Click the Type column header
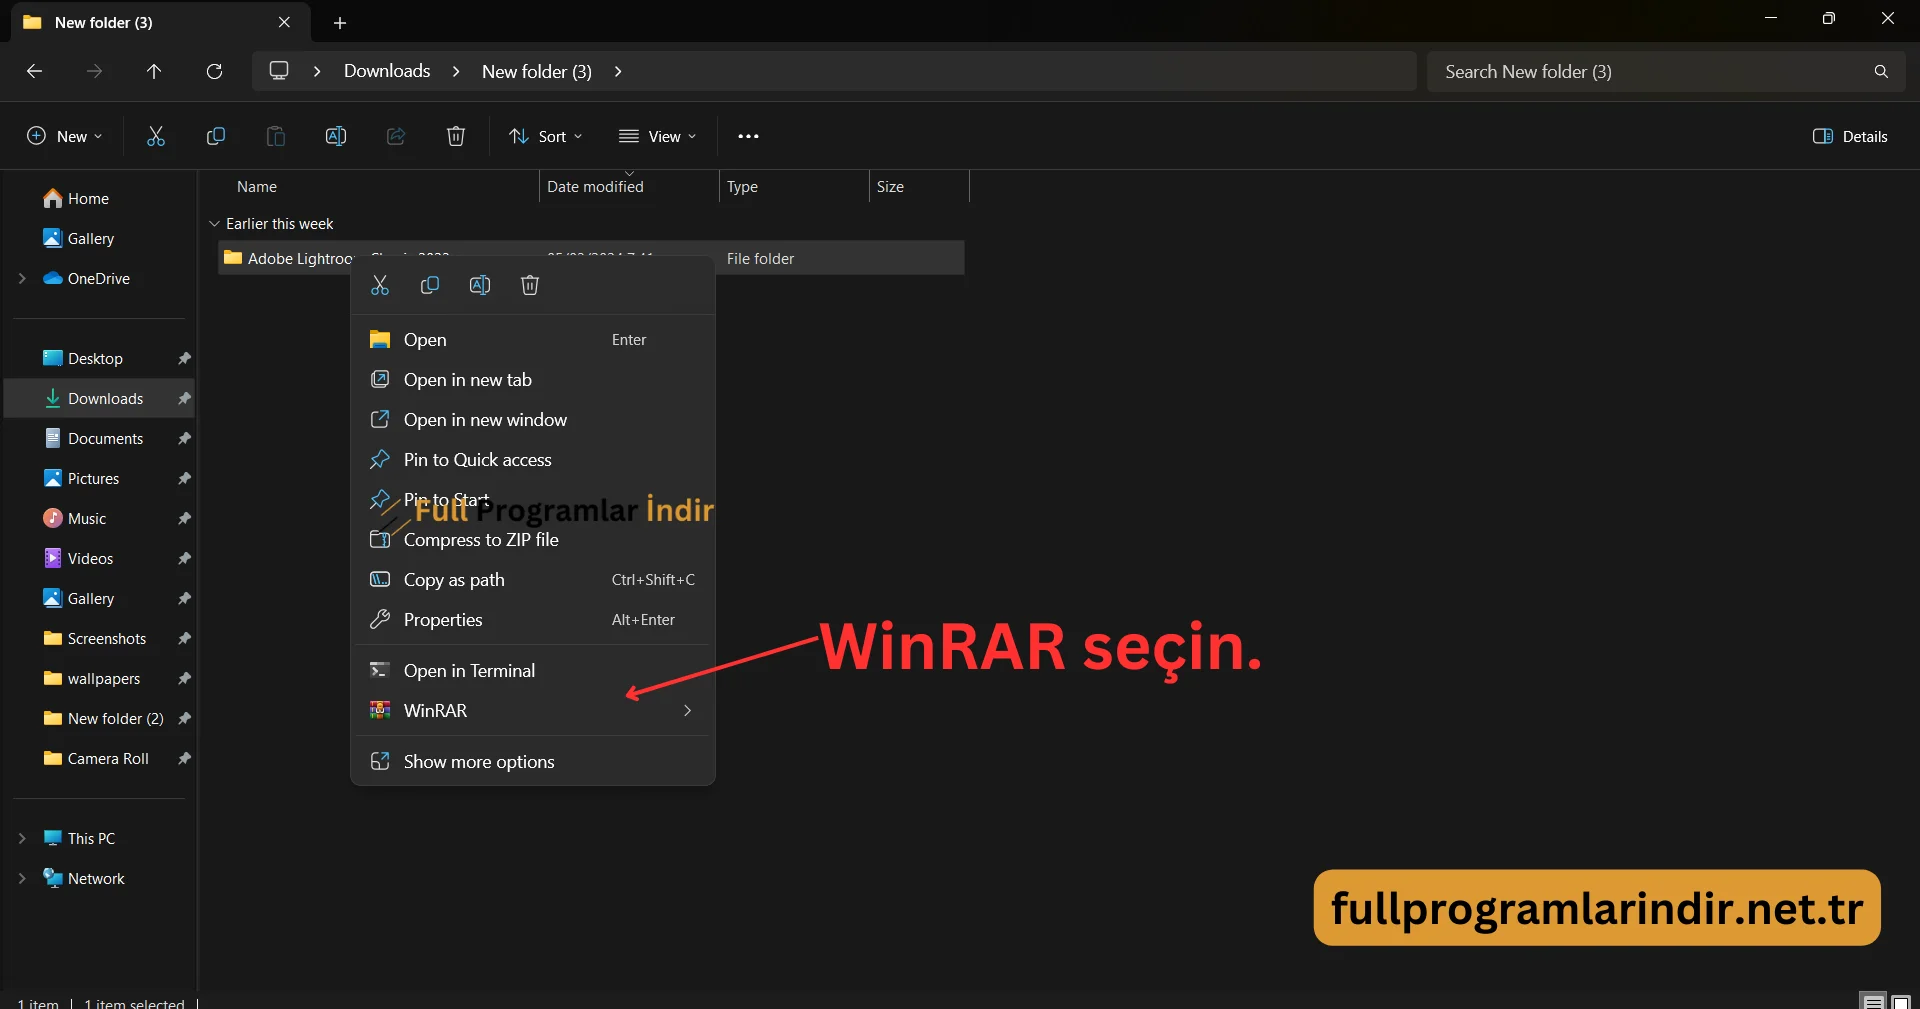The width and height of the screenshot is (1920, 1009). point(742,186)
